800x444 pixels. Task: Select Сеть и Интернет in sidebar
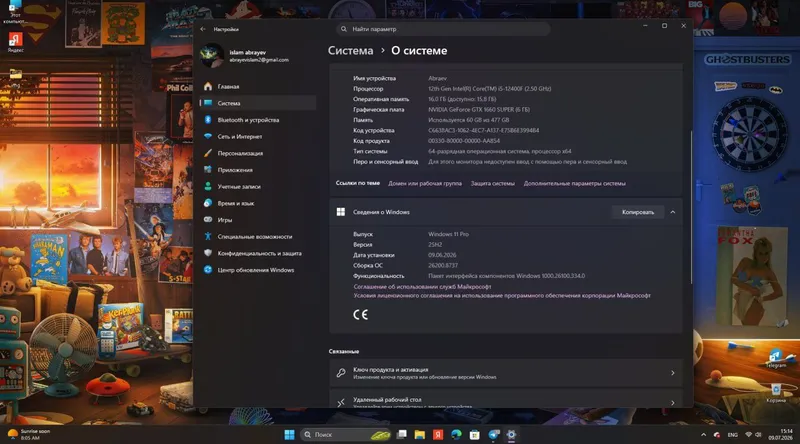[239, 137]
